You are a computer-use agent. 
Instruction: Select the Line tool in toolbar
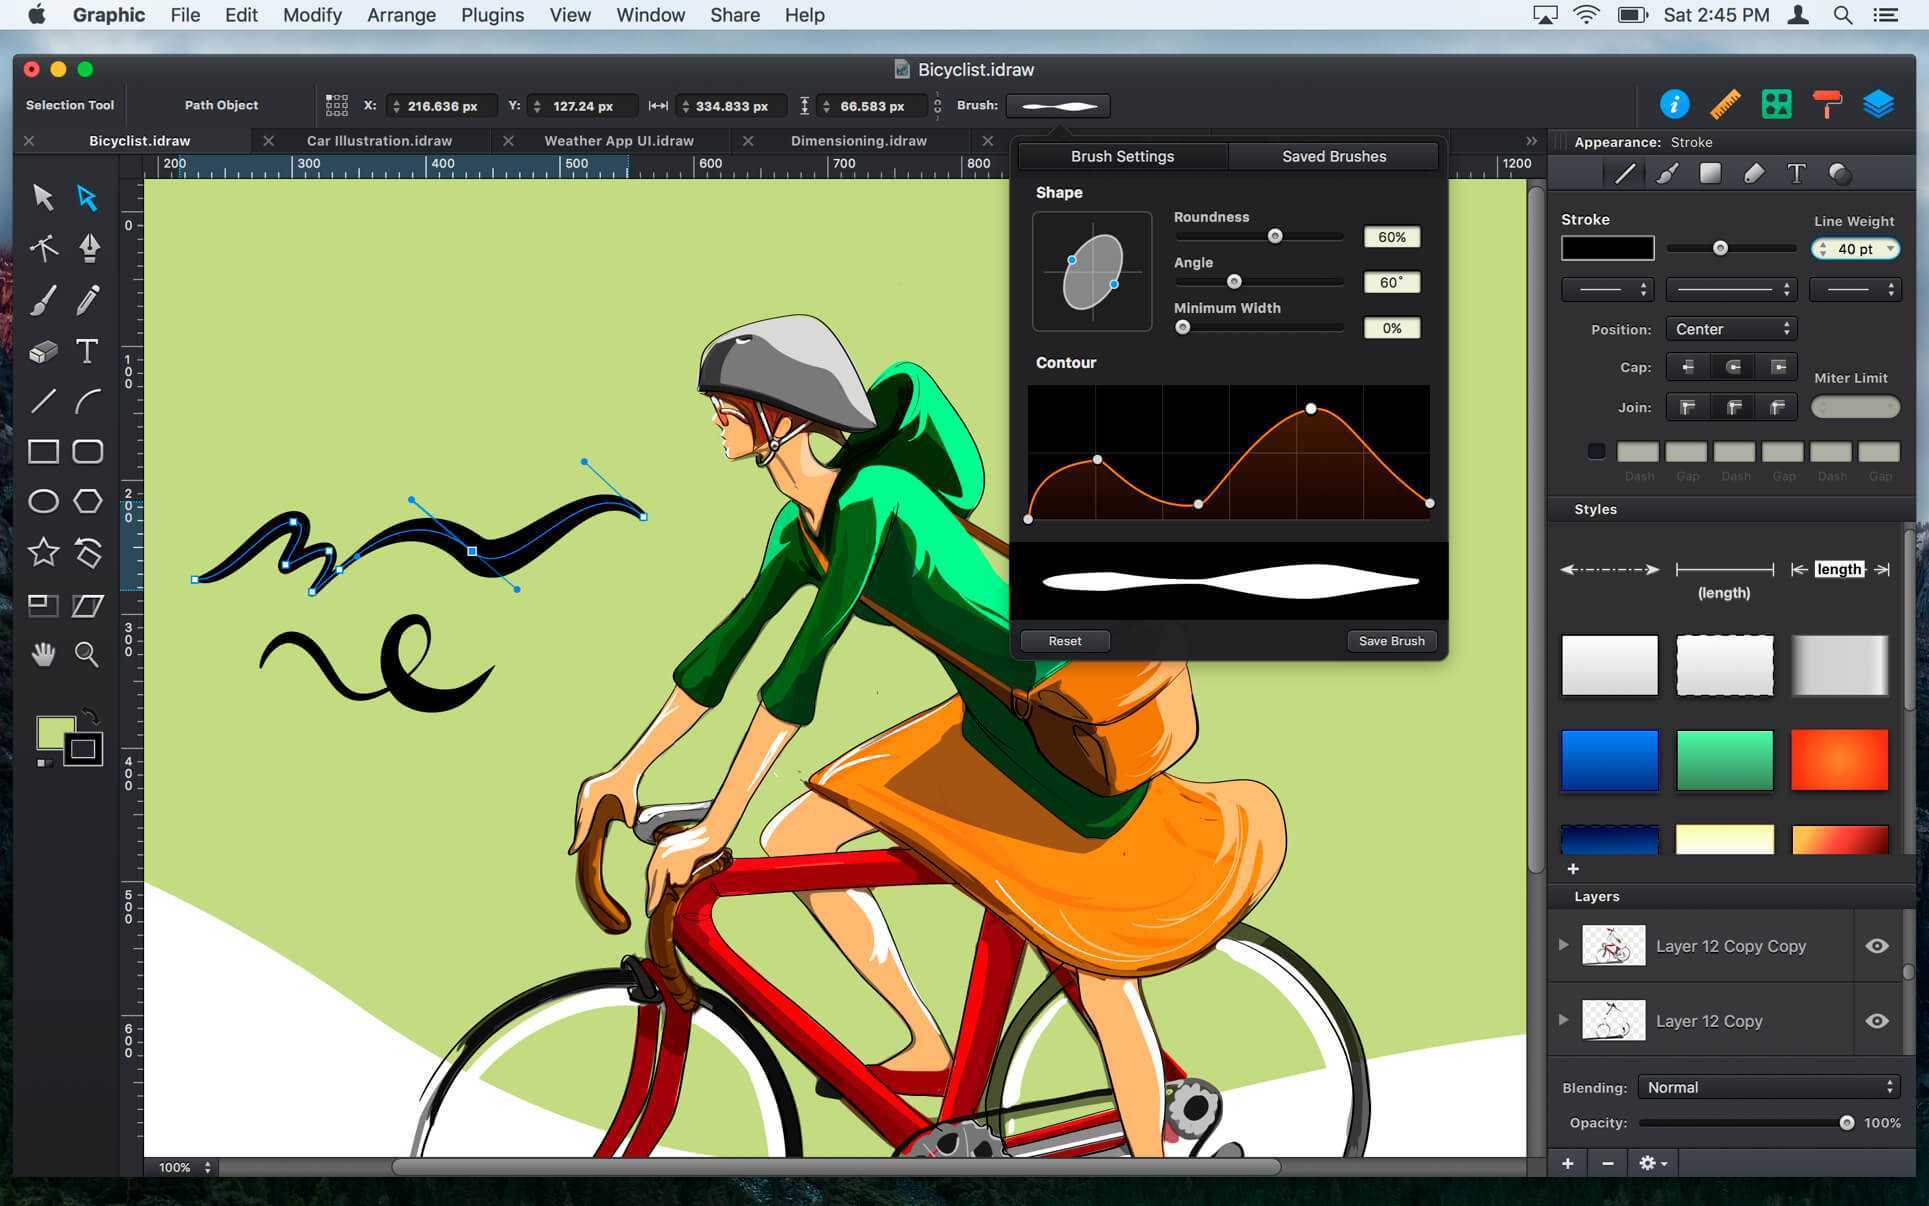tap(42, 400)
